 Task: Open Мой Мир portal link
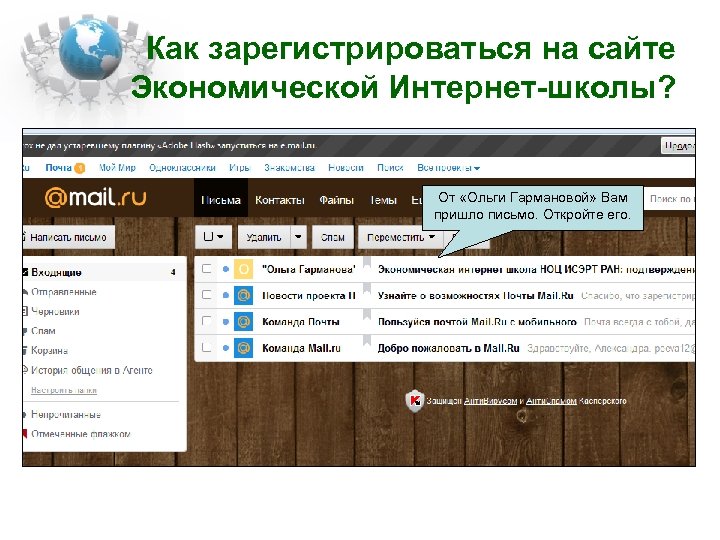tap(118, 168)
